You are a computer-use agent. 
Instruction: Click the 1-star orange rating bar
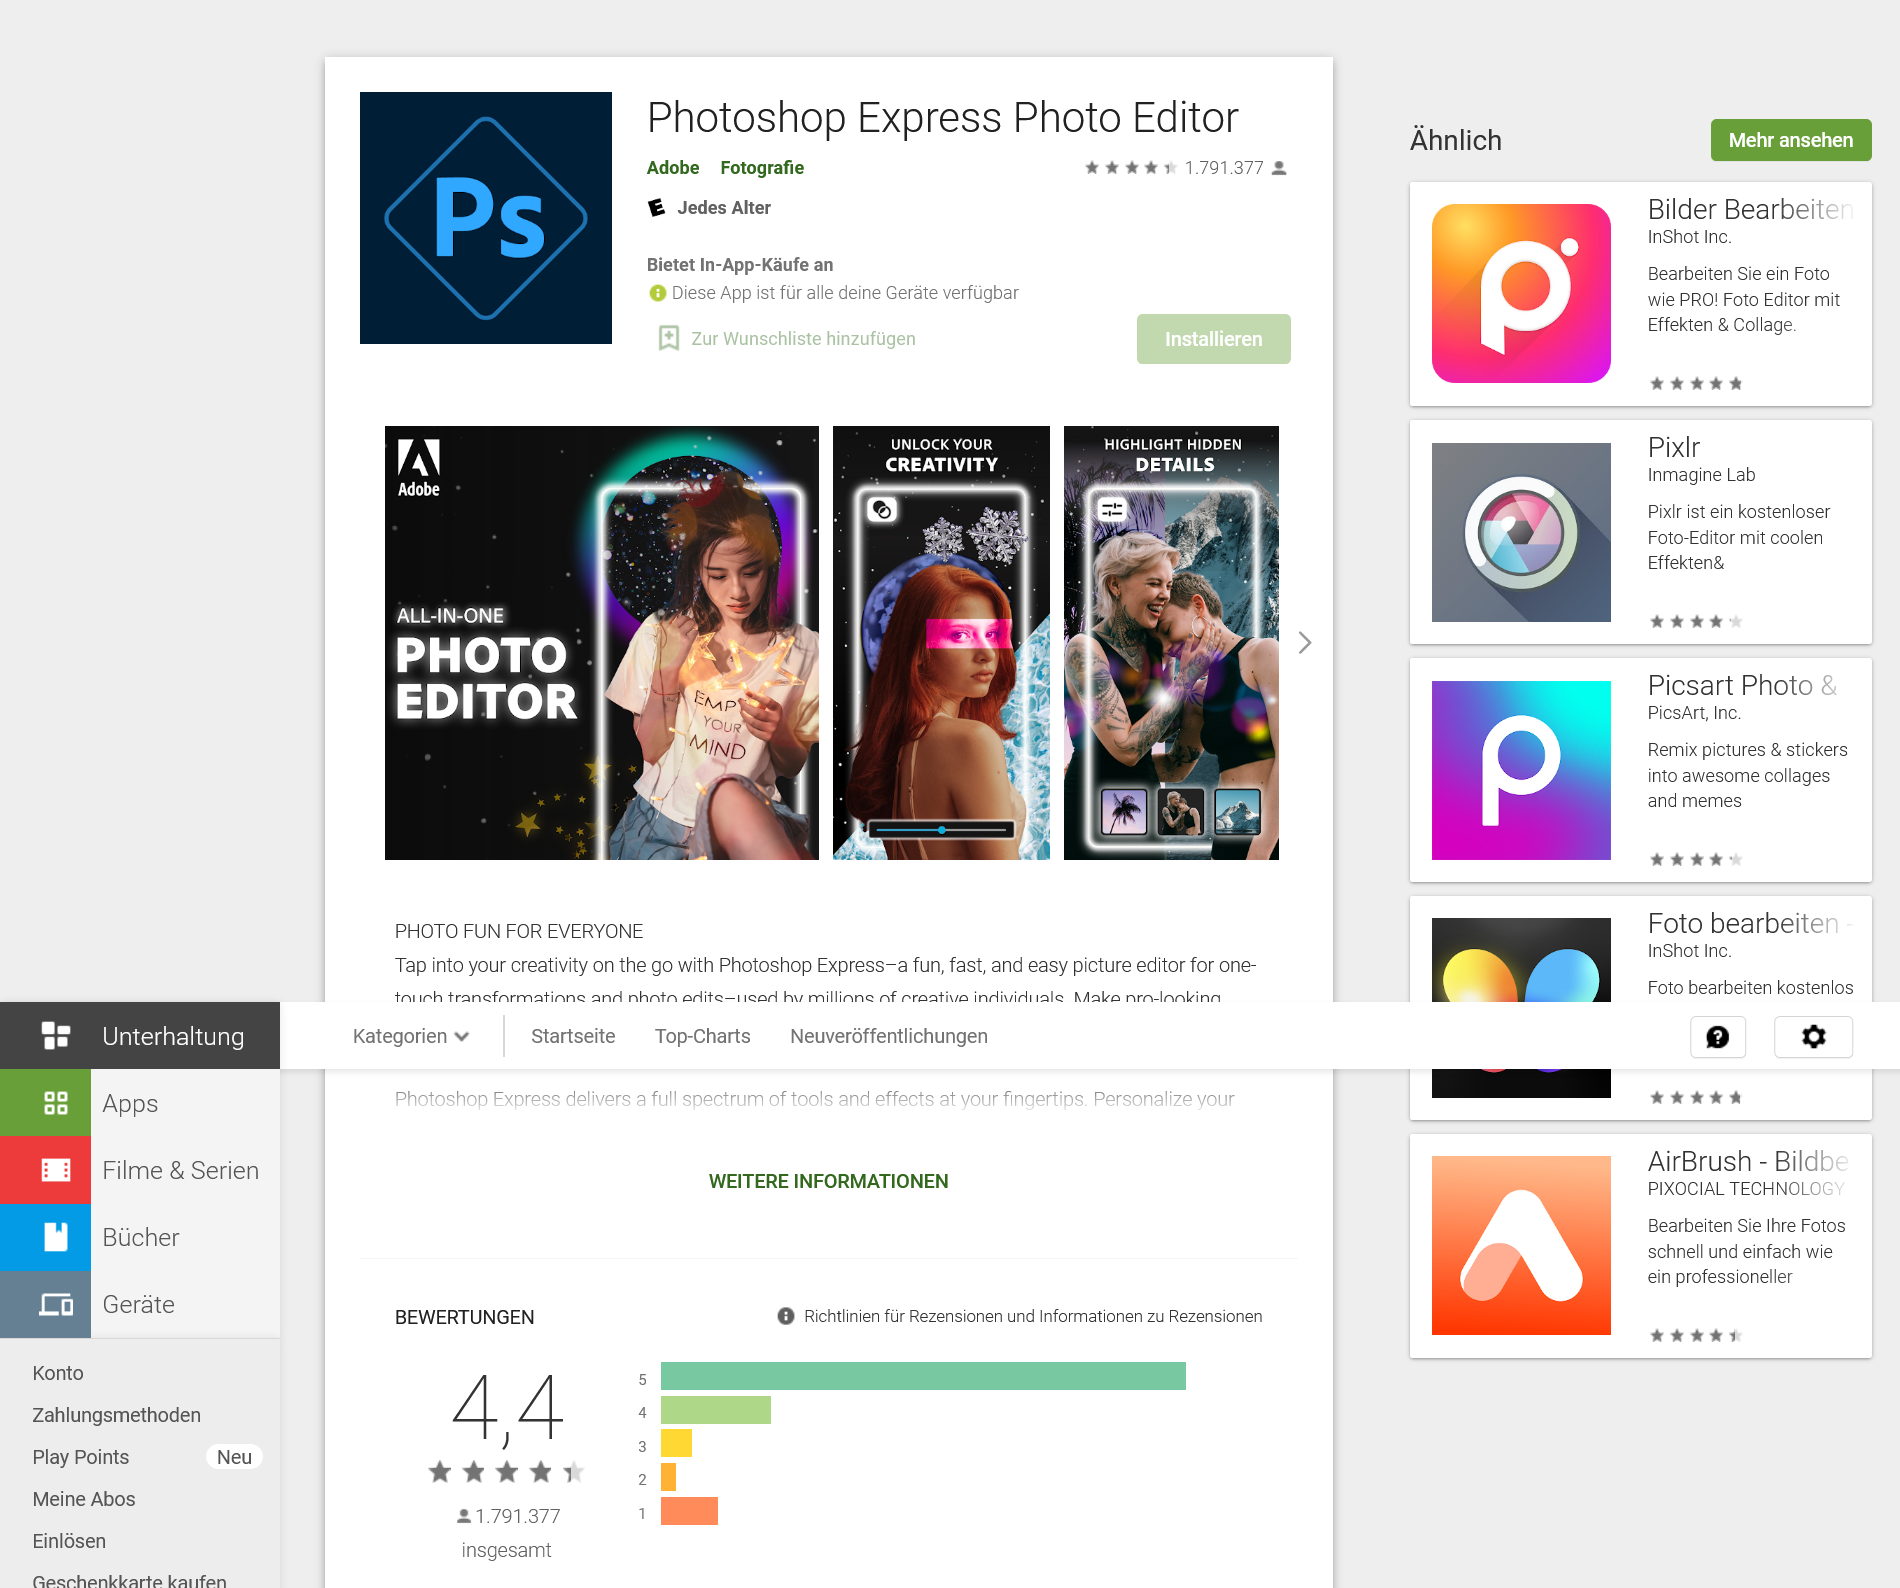tap(689, 1511)
